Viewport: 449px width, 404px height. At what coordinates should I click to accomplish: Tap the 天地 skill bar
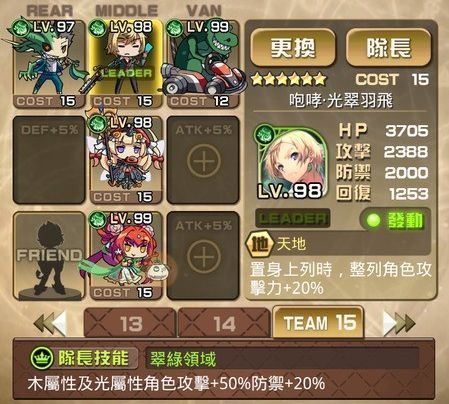[x=337, y=244]
